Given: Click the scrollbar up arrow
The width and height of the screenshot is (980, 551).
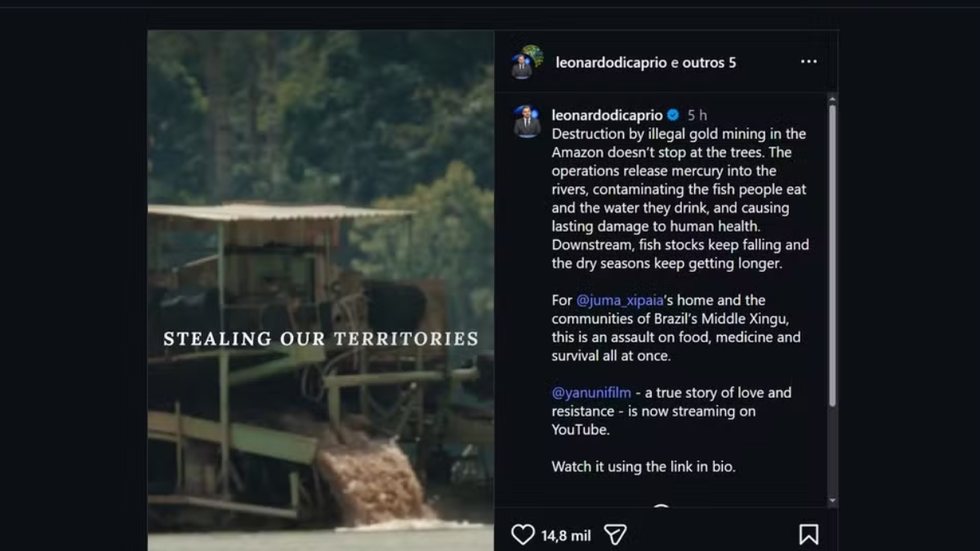Looking at the screenshot, I should pos(832,99).
